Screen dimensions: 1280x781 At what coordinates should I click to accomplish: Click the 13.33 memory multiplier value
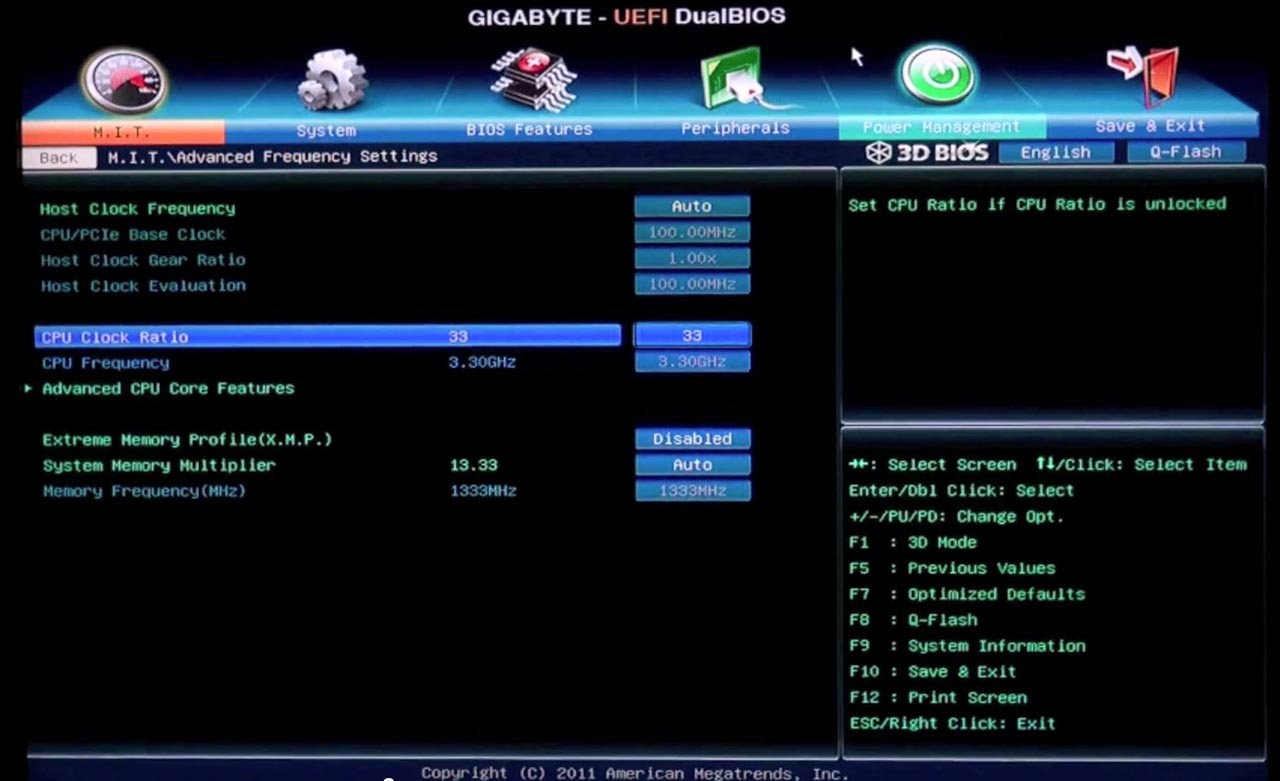click(474, 465)
